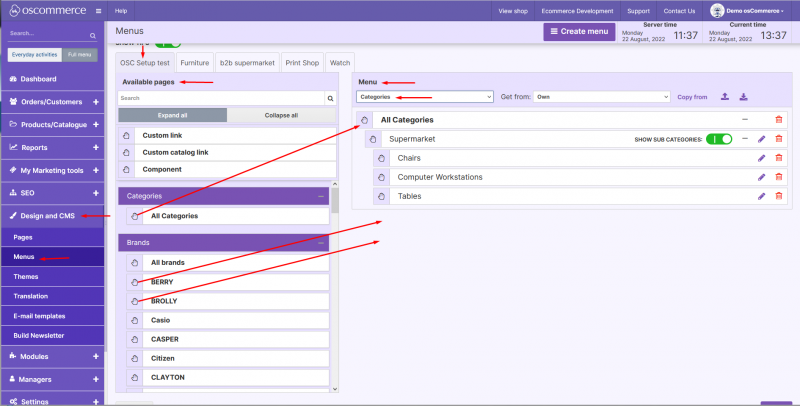Click the download icon in the Menu panel
The width and height of the screenshot is (800, 406).
coord(744,97)
